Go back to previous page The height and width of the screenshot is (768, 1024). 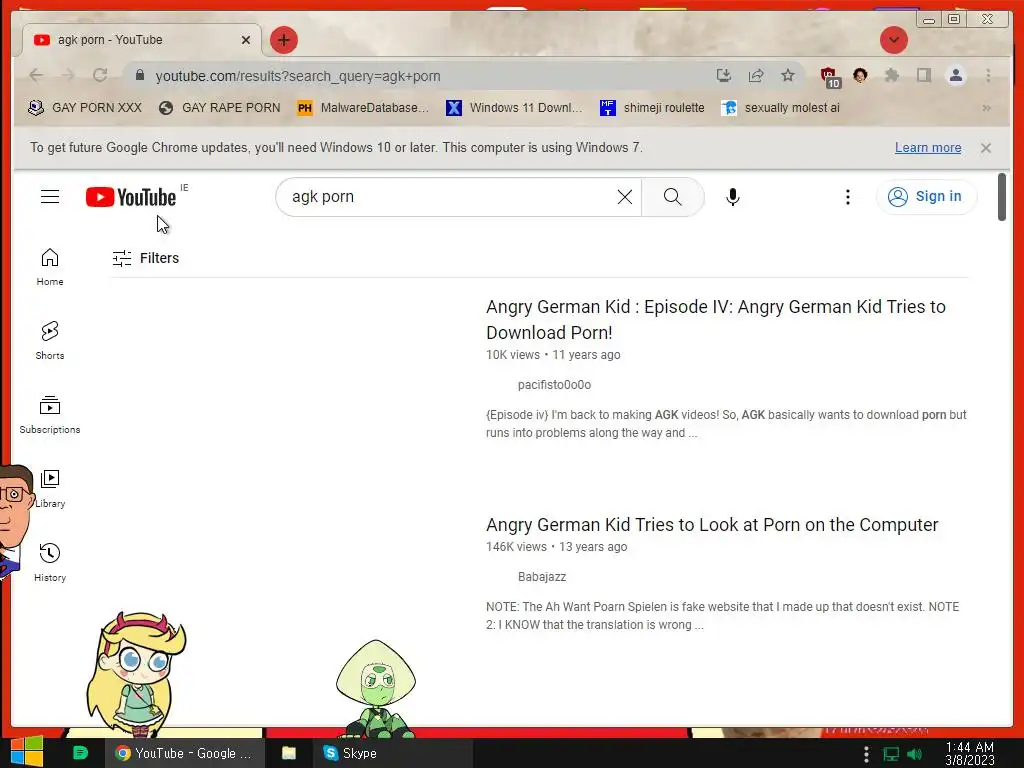37,76
